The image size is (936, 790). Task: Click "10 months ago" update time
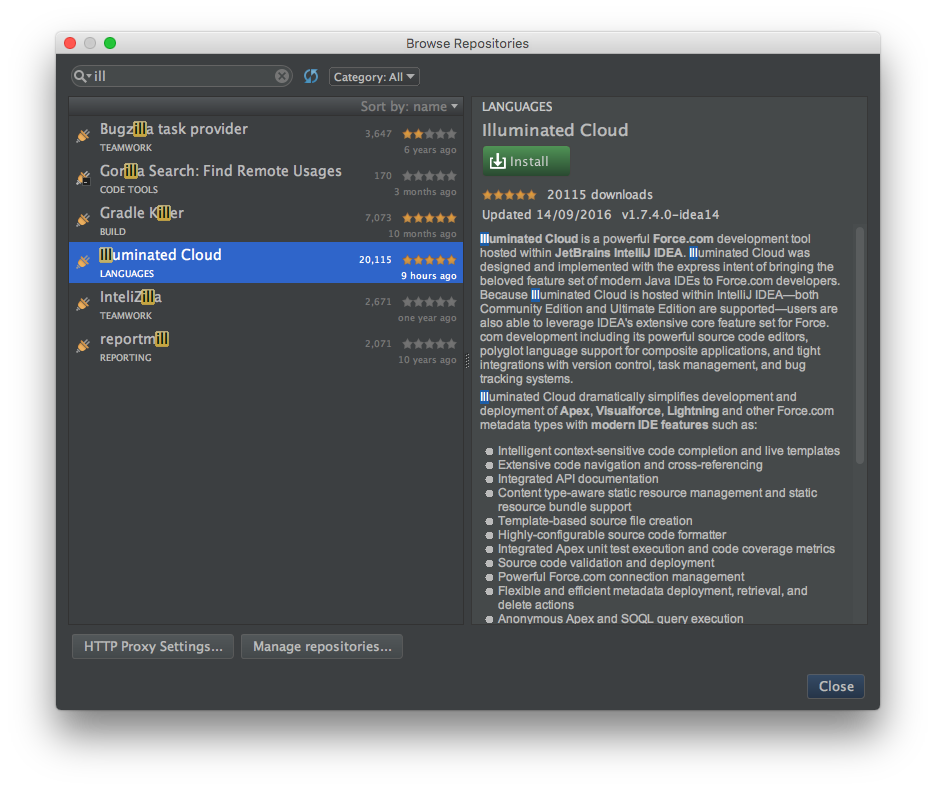(x=423, y=233)
